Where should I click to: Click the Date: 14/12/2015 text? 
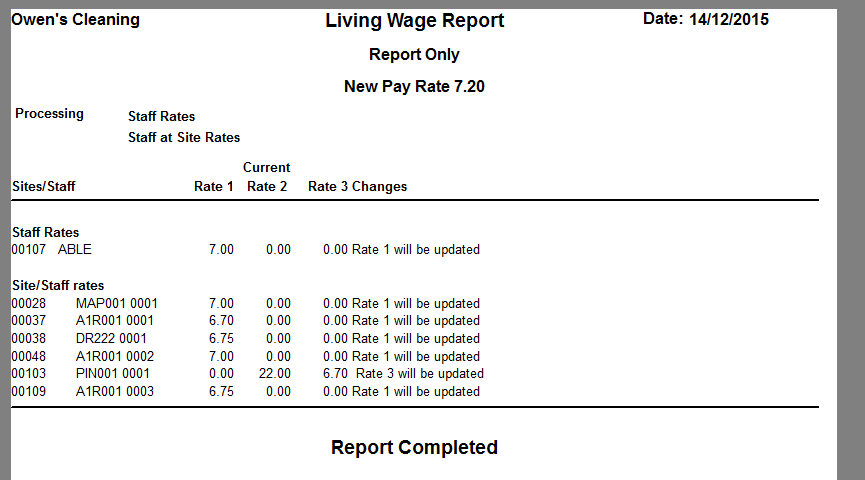[x=706, y=19]
